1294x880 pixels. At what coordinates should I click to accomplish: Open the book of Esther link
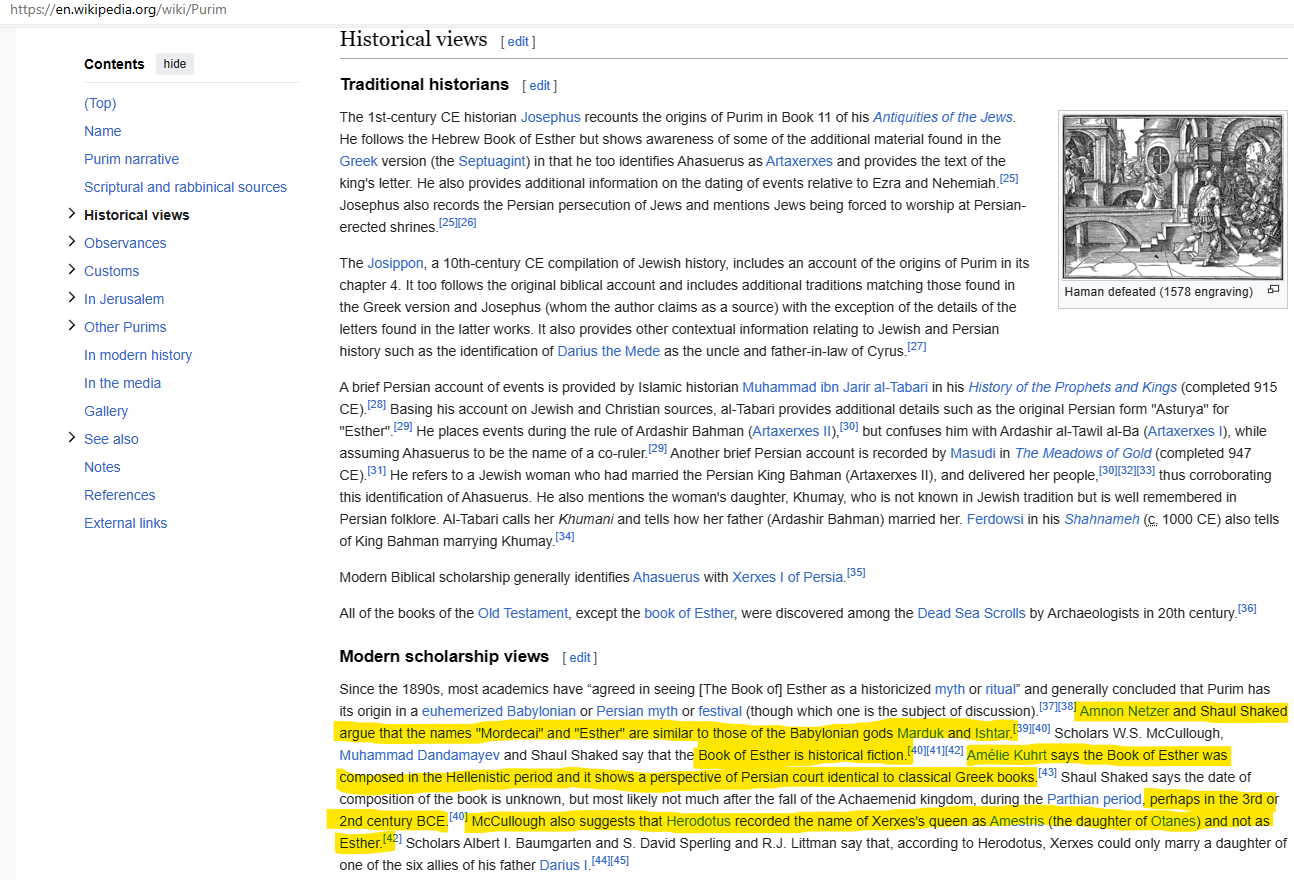pos(689,613)
